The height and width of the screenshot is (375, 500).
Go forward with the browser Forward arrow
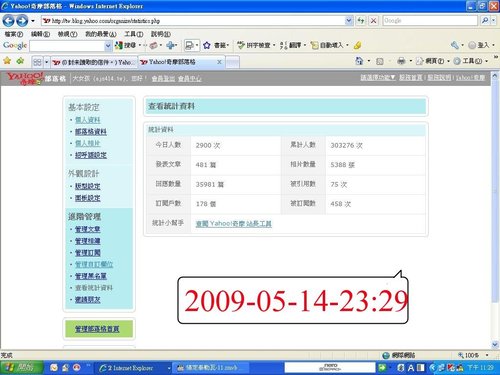(x=22, y=21)
